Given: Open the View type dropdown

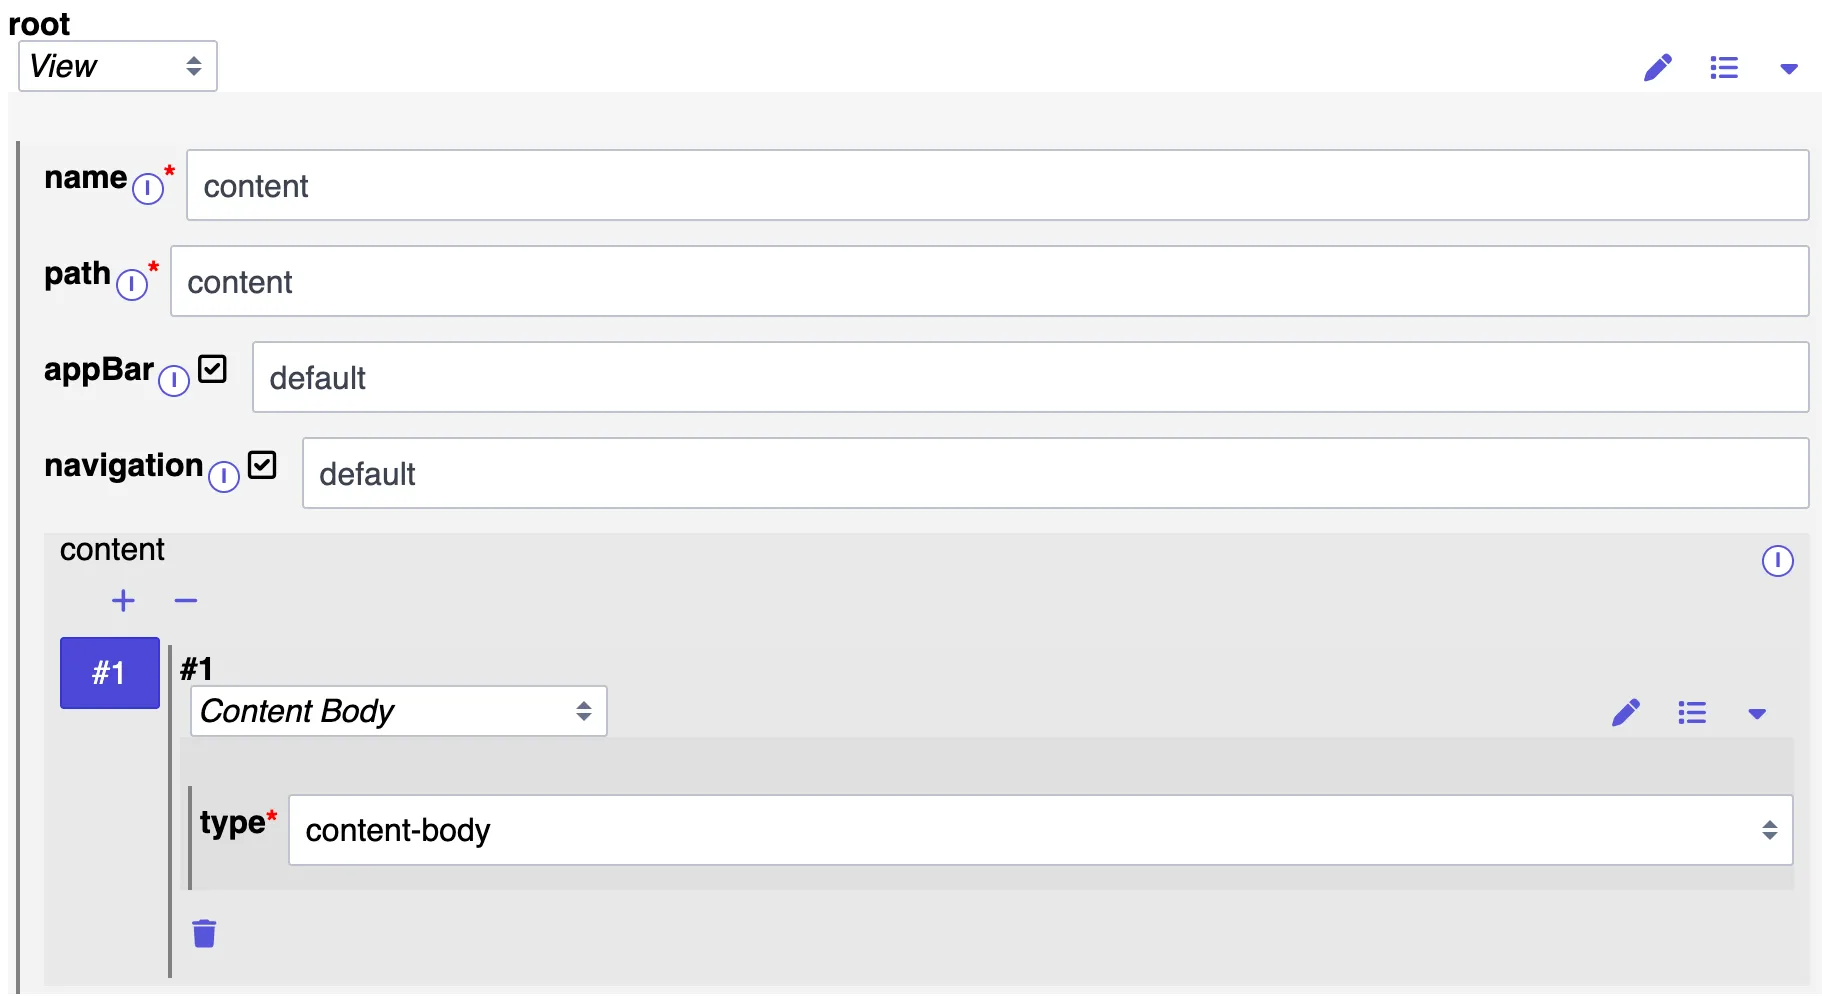Looking at the screenshot, I should (118, 66).
